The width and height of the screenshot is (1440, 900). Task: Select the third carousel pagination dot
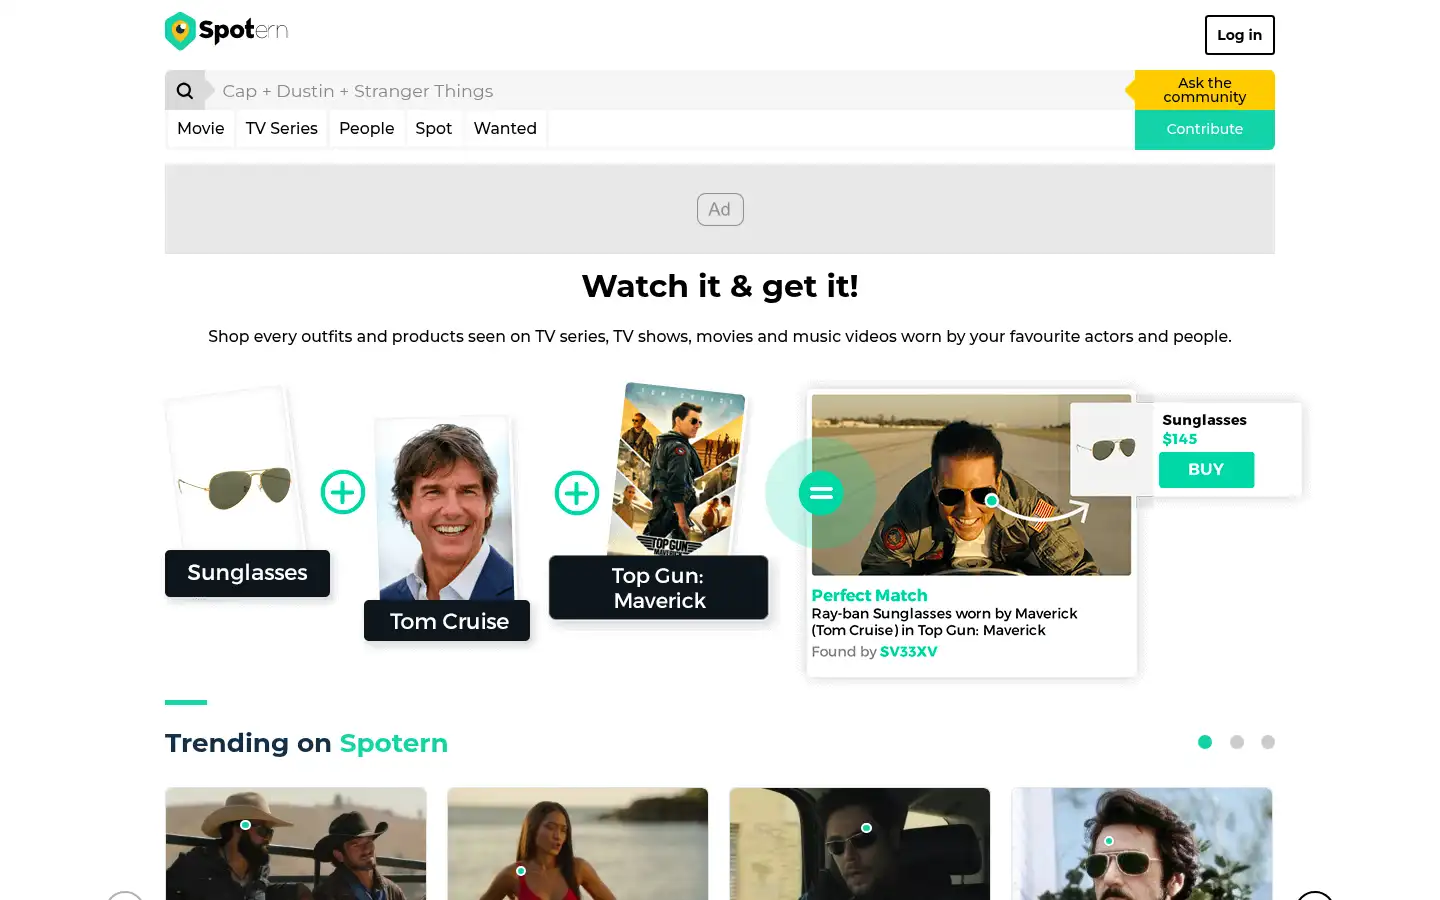pos(1268,742)
